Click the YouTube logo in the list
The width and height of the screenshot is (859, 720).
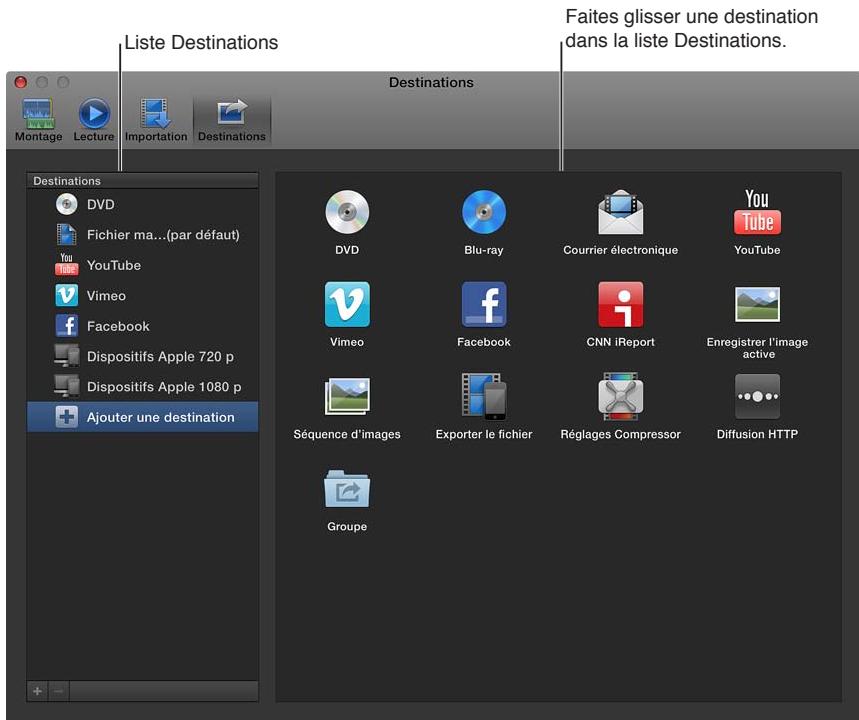coord(66,264)
